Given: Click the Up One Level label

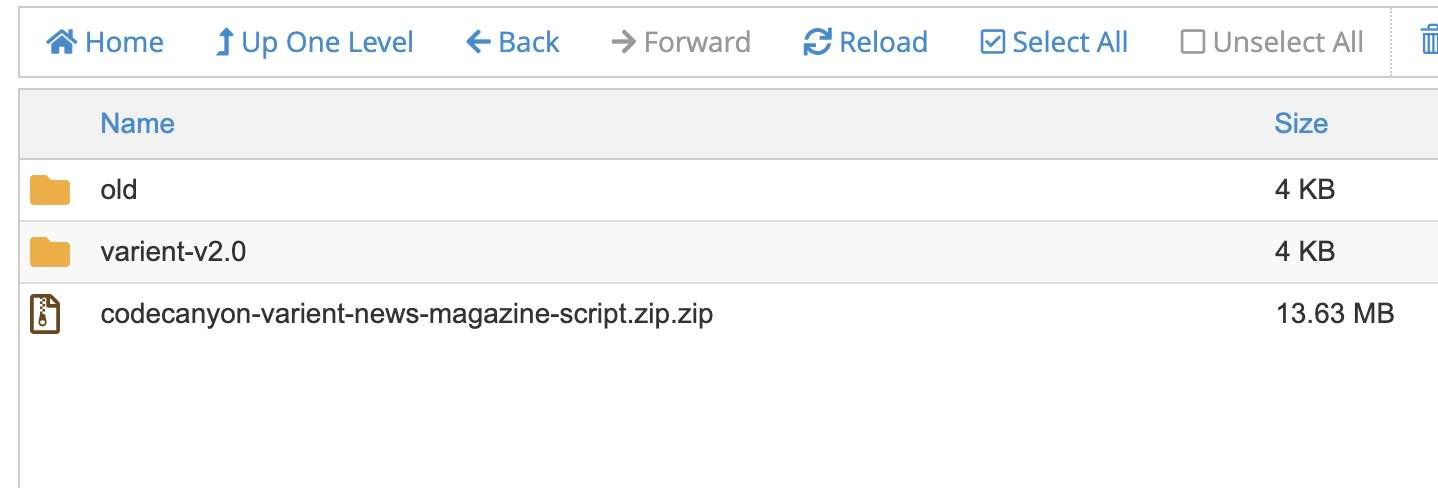Looking at the screenshot, I should coord(327,42).
